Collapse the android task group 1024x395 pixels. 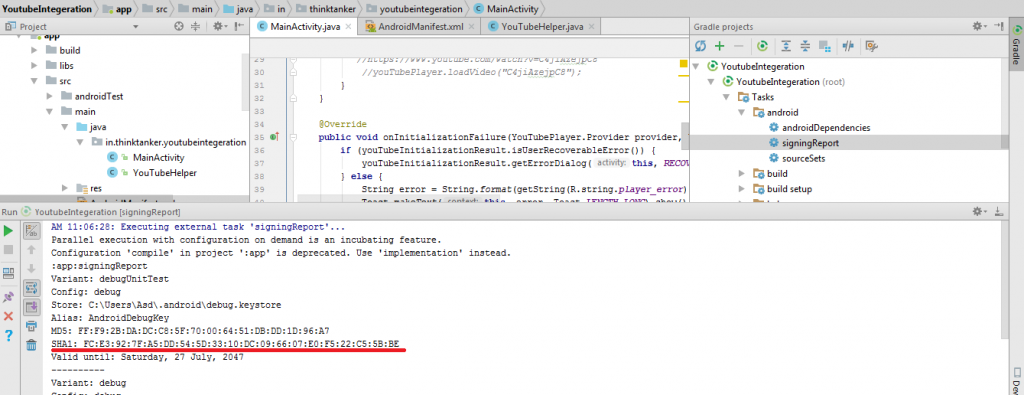741,112
